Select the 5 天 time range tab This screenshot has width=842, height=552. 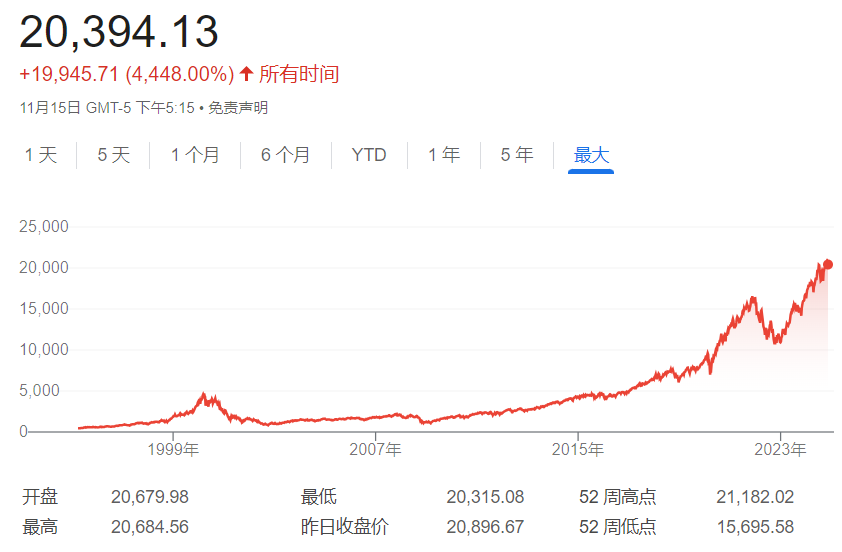[114, 155]
